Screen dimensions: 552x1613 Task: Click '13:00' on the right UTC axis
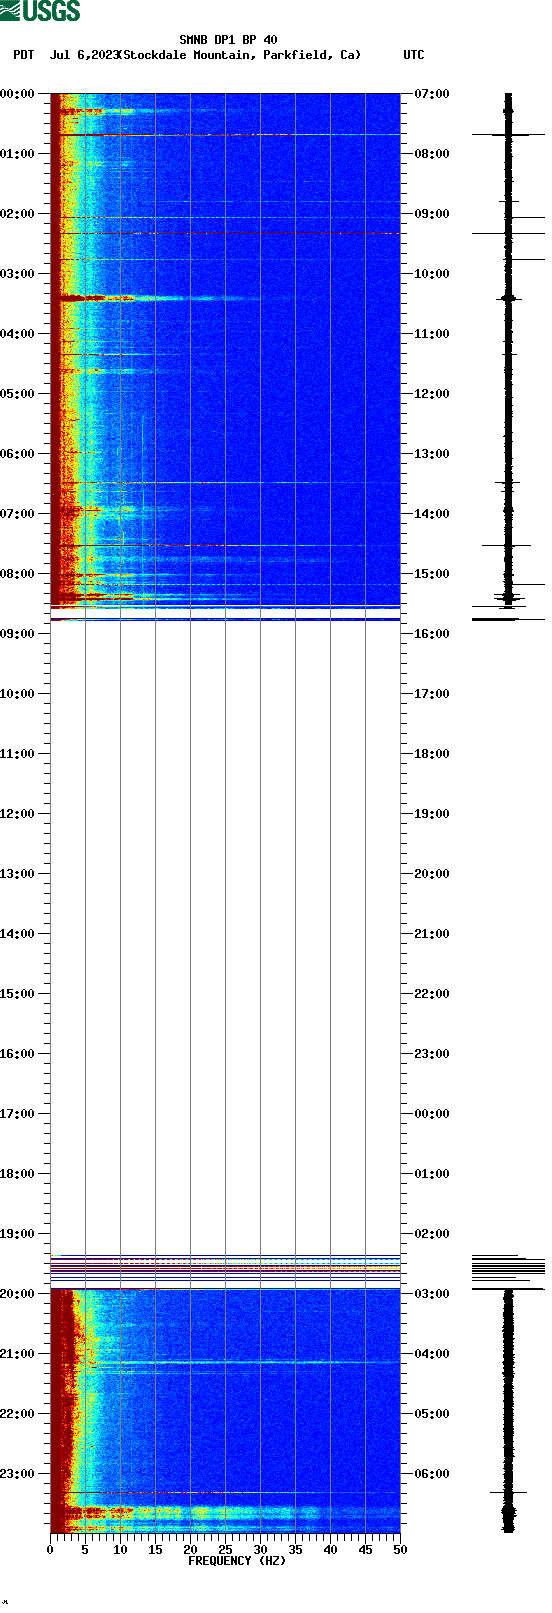point(432,454)
